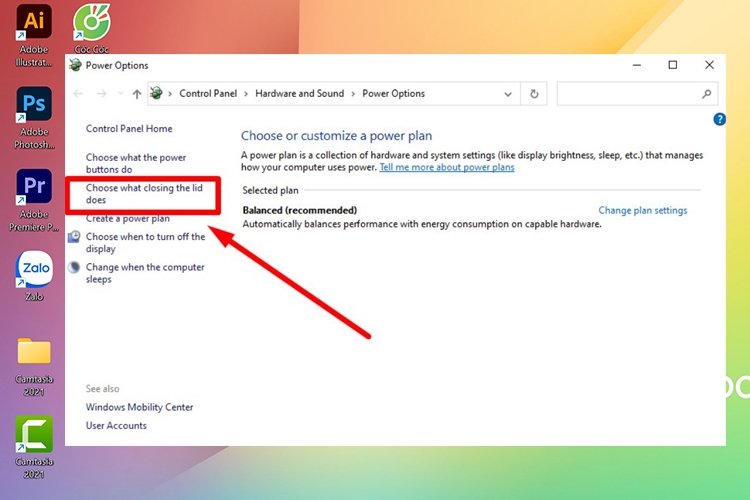This screenshot has width=750, height=500.
Task: Click icon beside turn off the display
Action: click(x=74, y=237)
